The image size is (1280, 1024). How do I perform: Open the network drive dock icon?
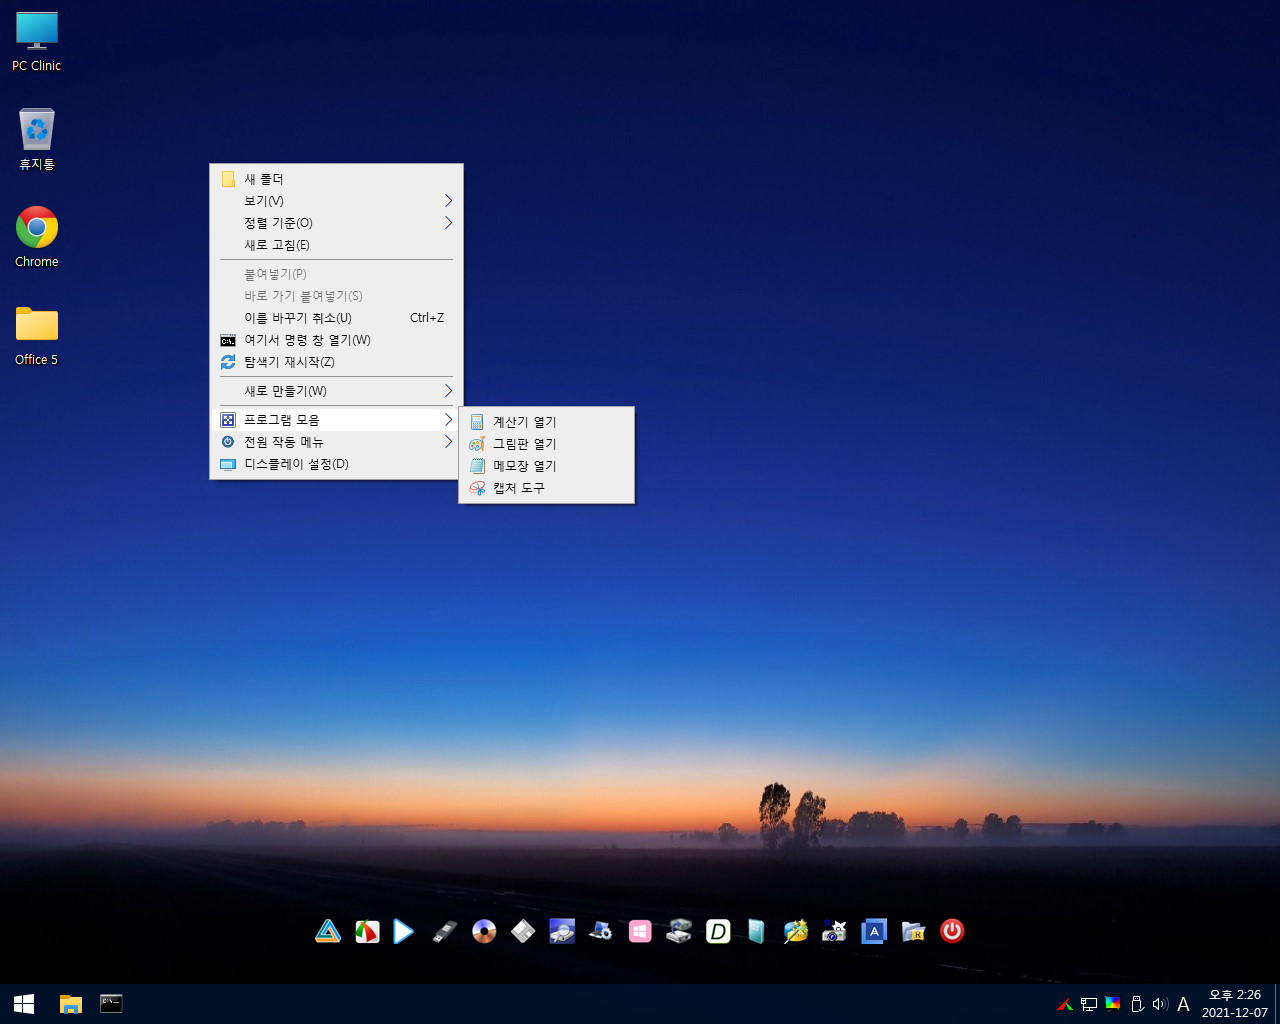point(679,932)
